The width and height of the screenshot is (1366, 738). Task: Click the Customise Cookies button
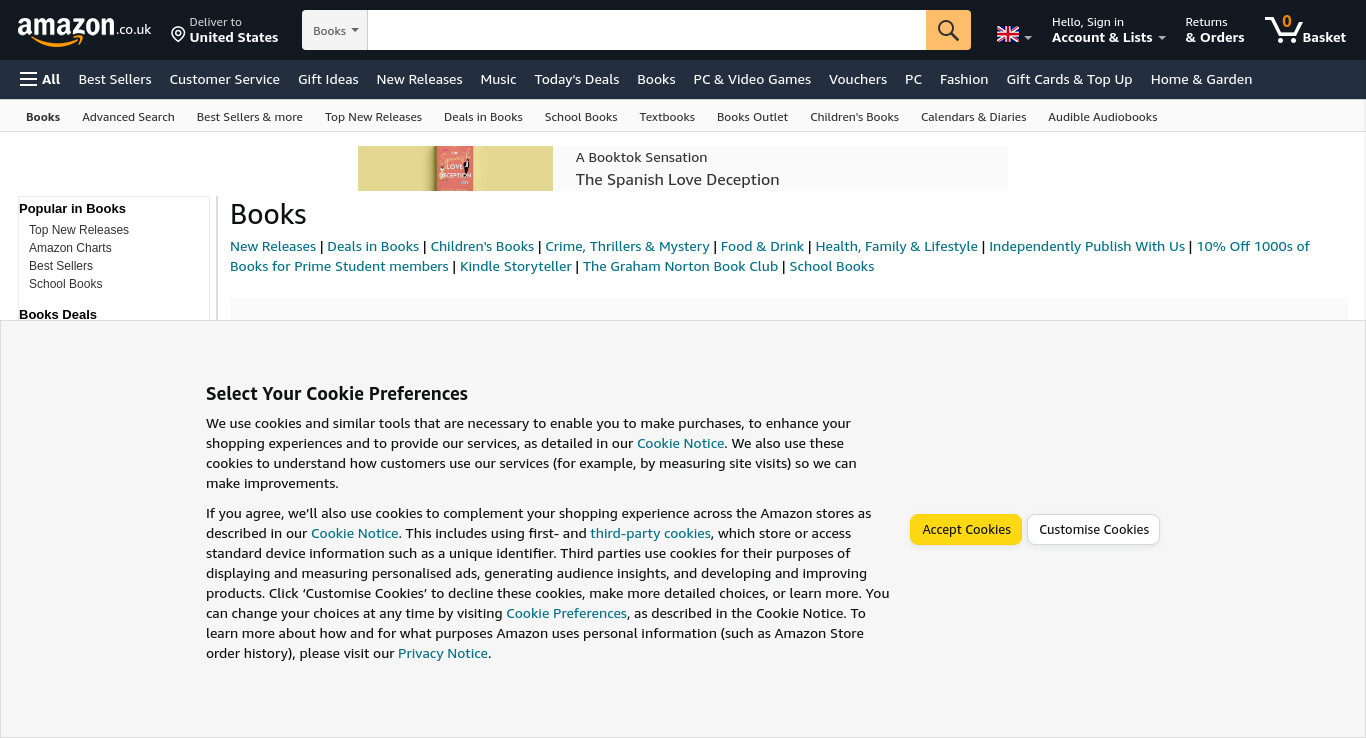tap(1094, 529)
